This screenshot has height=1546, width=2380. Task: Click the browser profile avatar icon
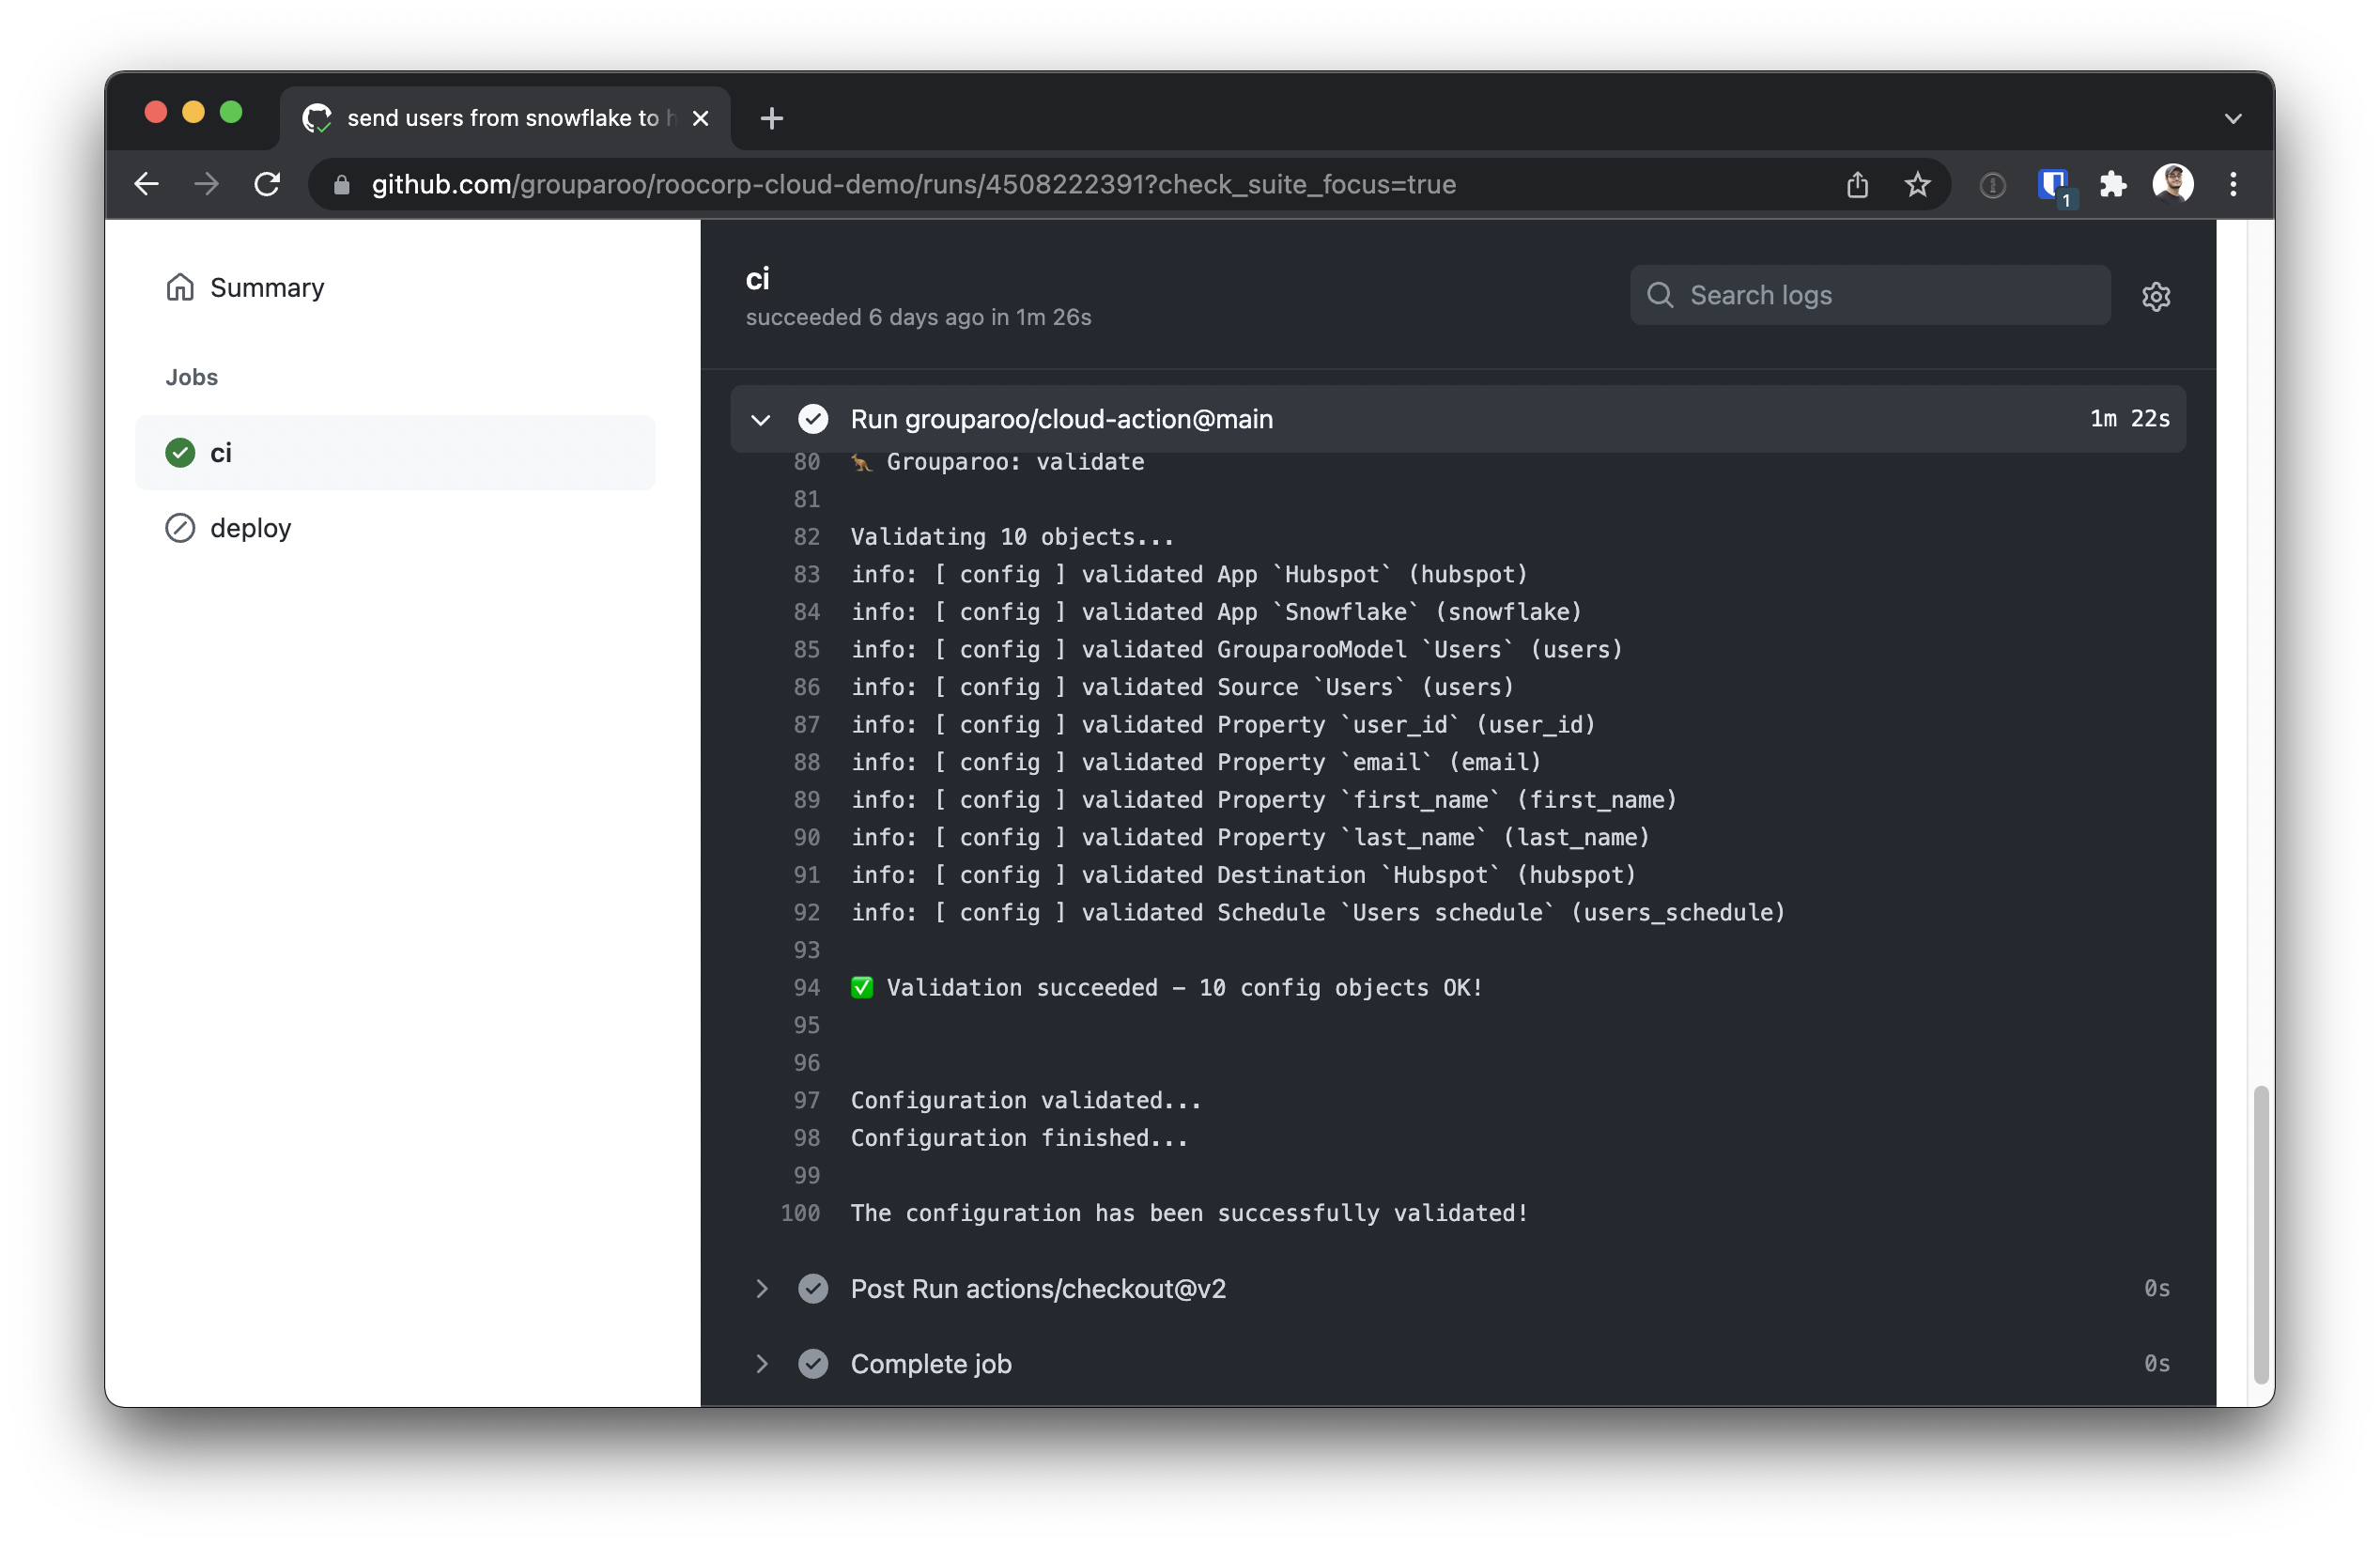[2173, 186]
